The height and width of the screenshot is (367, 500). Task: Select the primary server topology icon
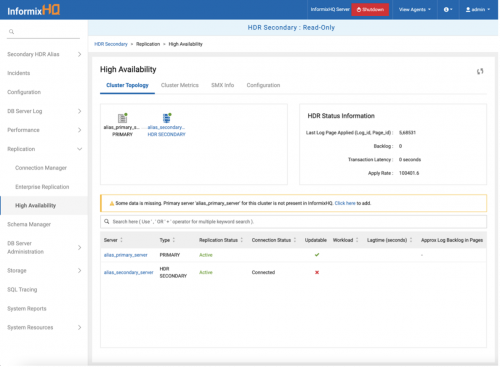pyautogui.click(x=122, y=118)
